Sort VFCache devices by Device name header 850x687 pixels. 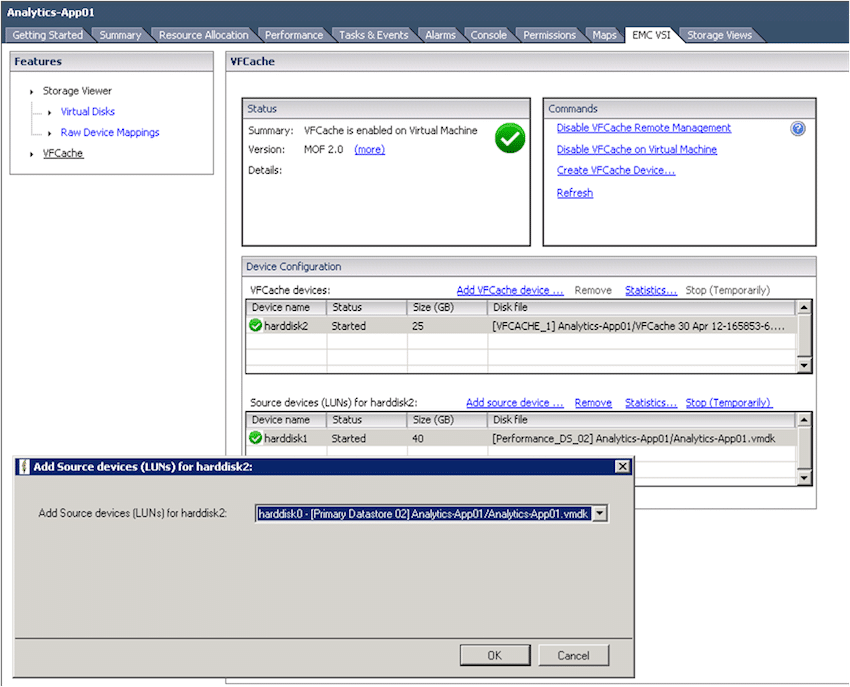coord(286,307)
